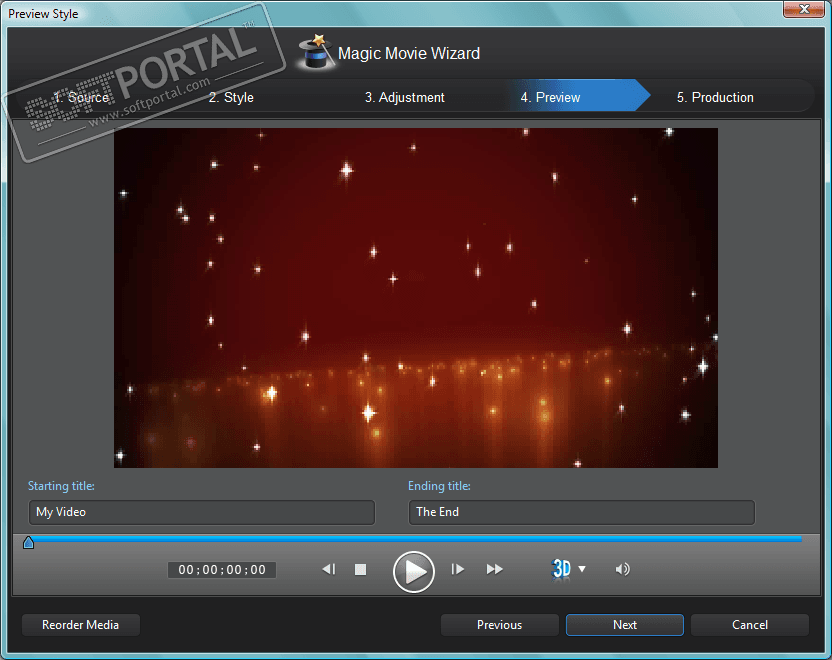Click the blue preview progress bar

pos(417,539)
